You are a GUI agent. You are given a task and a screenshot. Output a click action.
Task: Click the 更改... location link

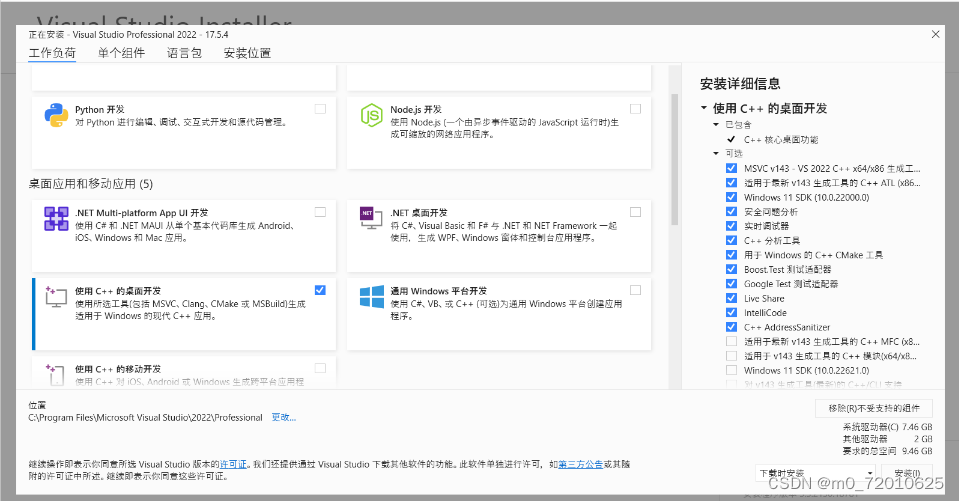point(284,417)
